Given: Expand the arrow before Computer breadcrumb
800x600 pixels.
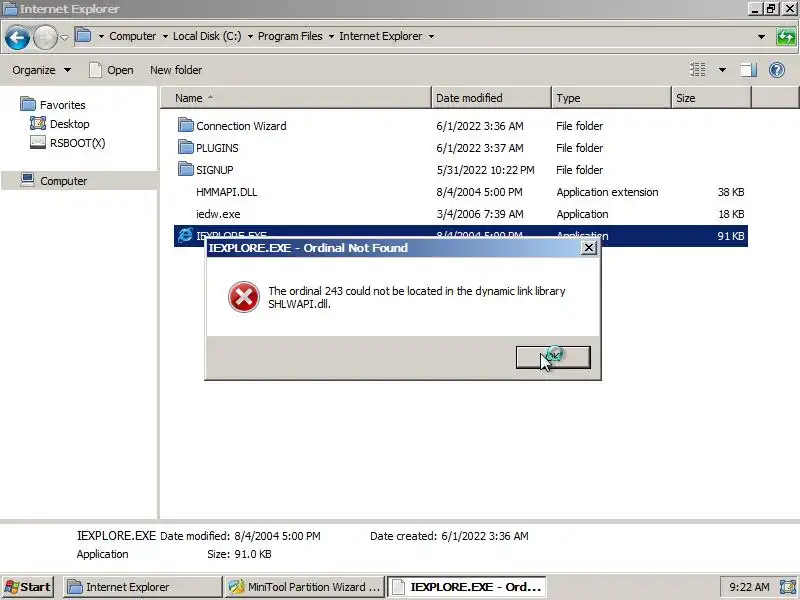Looking at the screenshot, I should 101,36.
